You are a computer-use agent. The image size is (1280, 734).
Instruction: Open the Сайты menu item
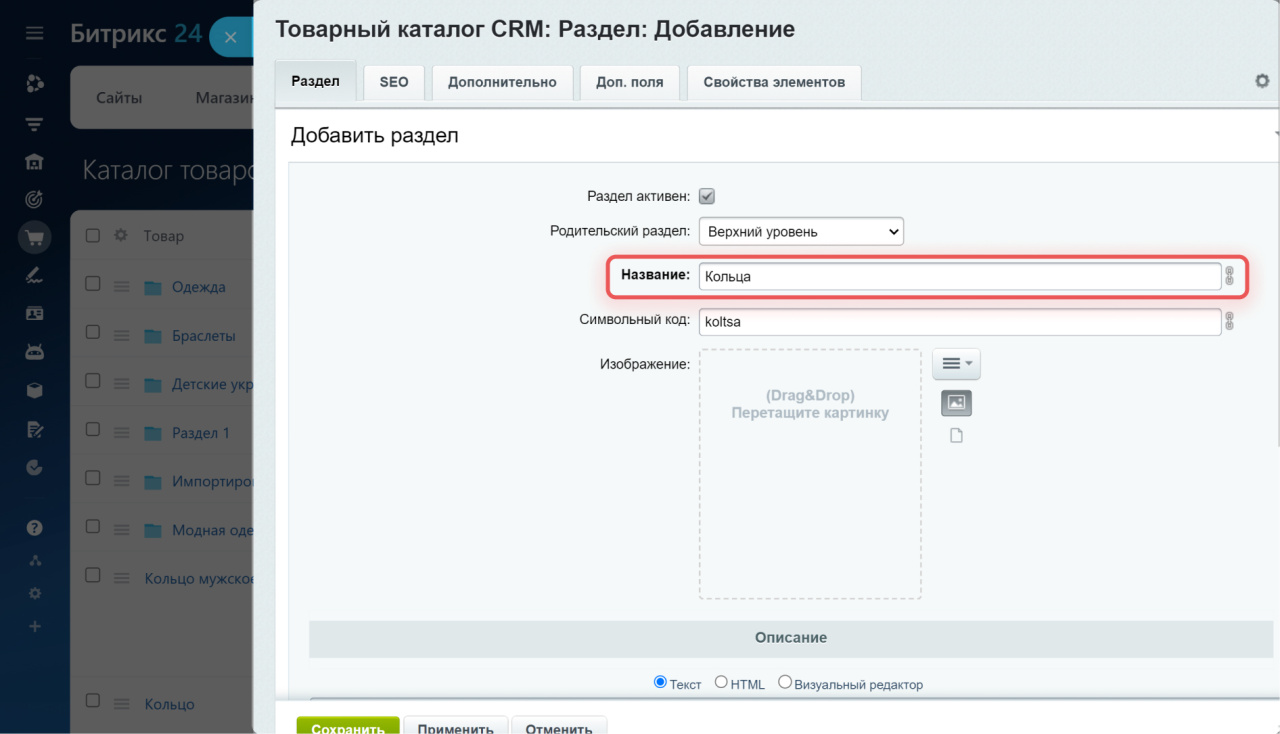[119, 97]
